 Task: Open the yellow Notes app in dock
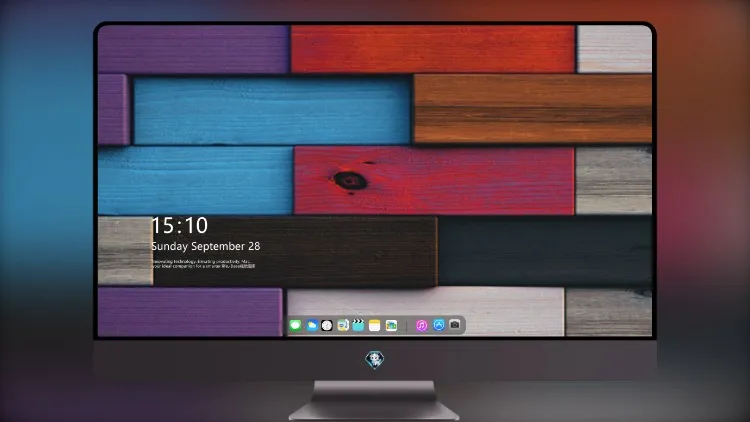(375, 325)
